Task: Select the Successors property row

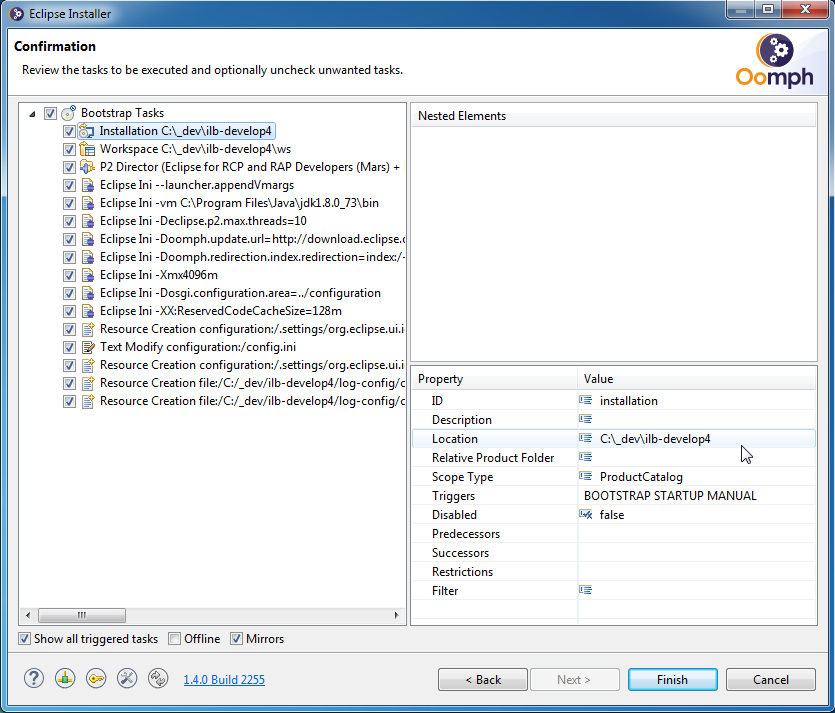Action: point(613,553)
